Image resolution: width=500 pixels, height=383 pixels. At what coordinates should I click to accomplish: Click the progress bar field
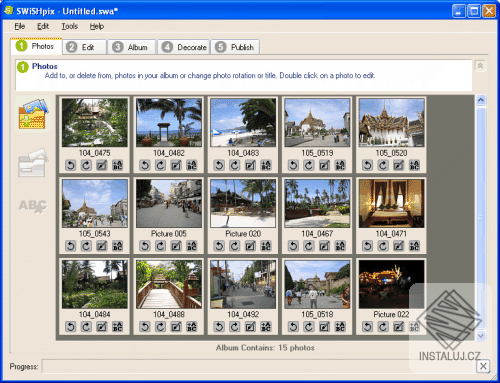coord(259,366)
